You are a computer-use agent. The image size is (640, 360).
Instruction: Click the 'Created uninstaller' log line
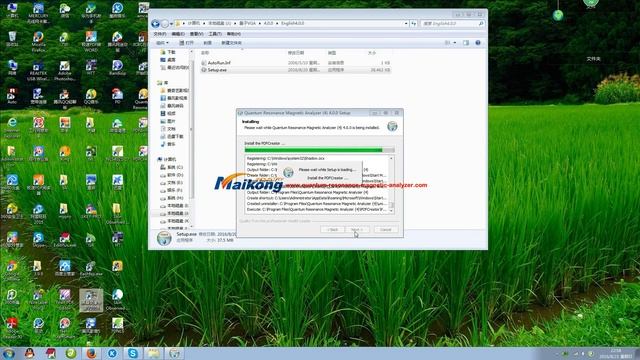point(316,203)
